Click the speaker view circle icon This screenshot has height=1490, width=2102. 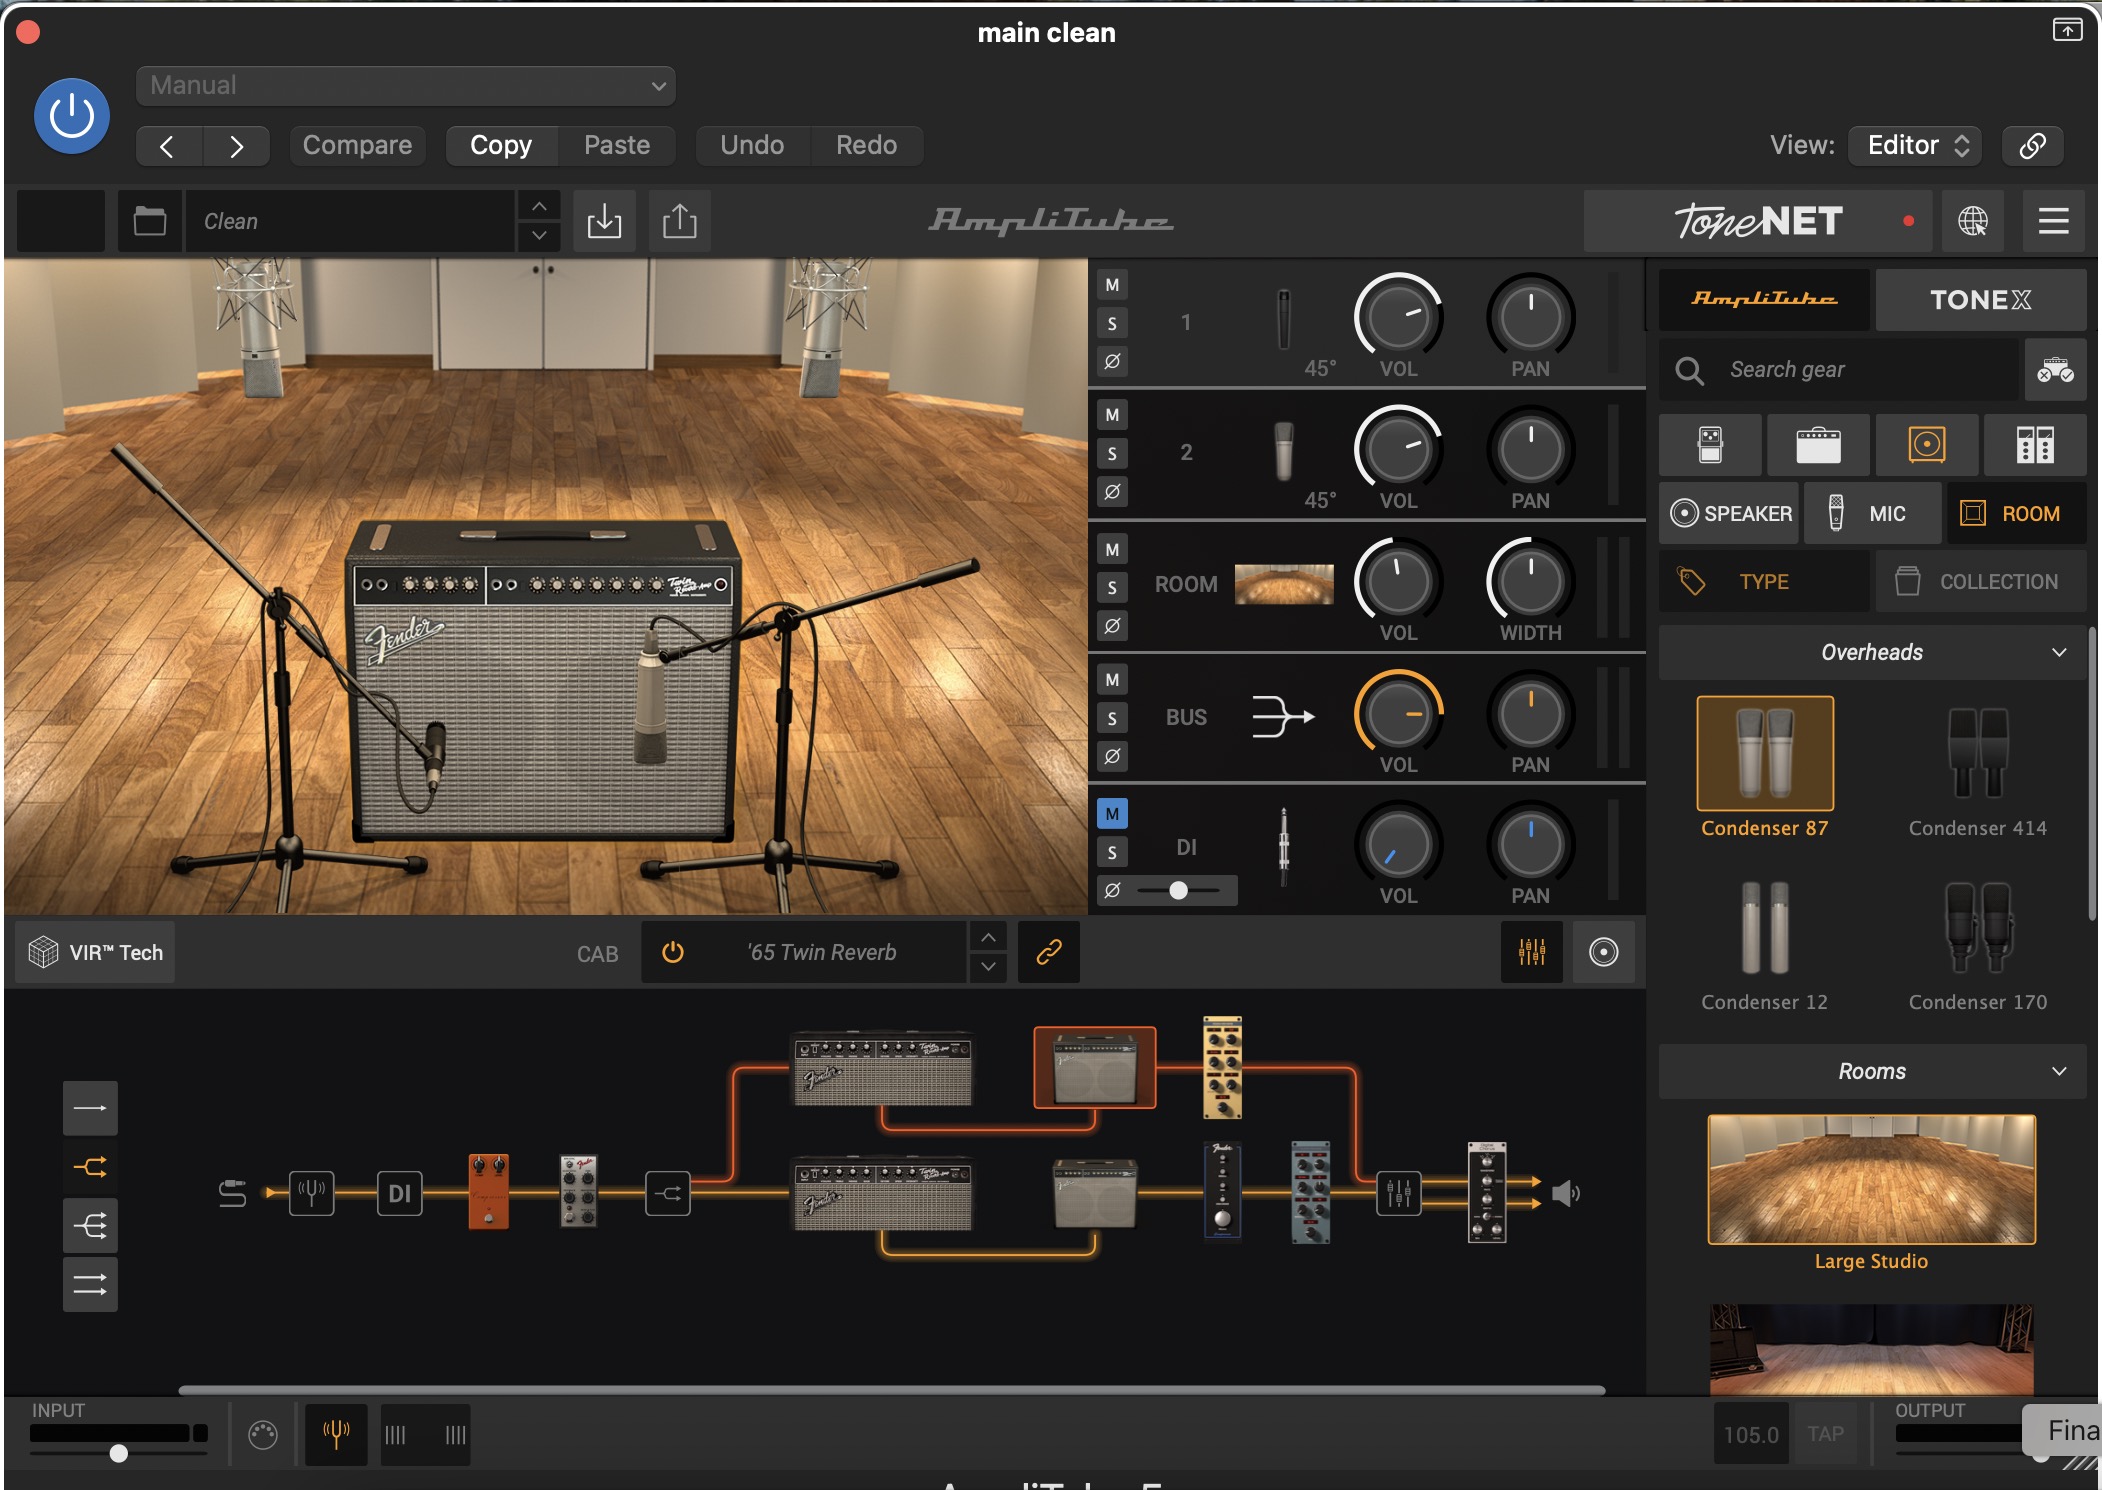click(1604, 952)
